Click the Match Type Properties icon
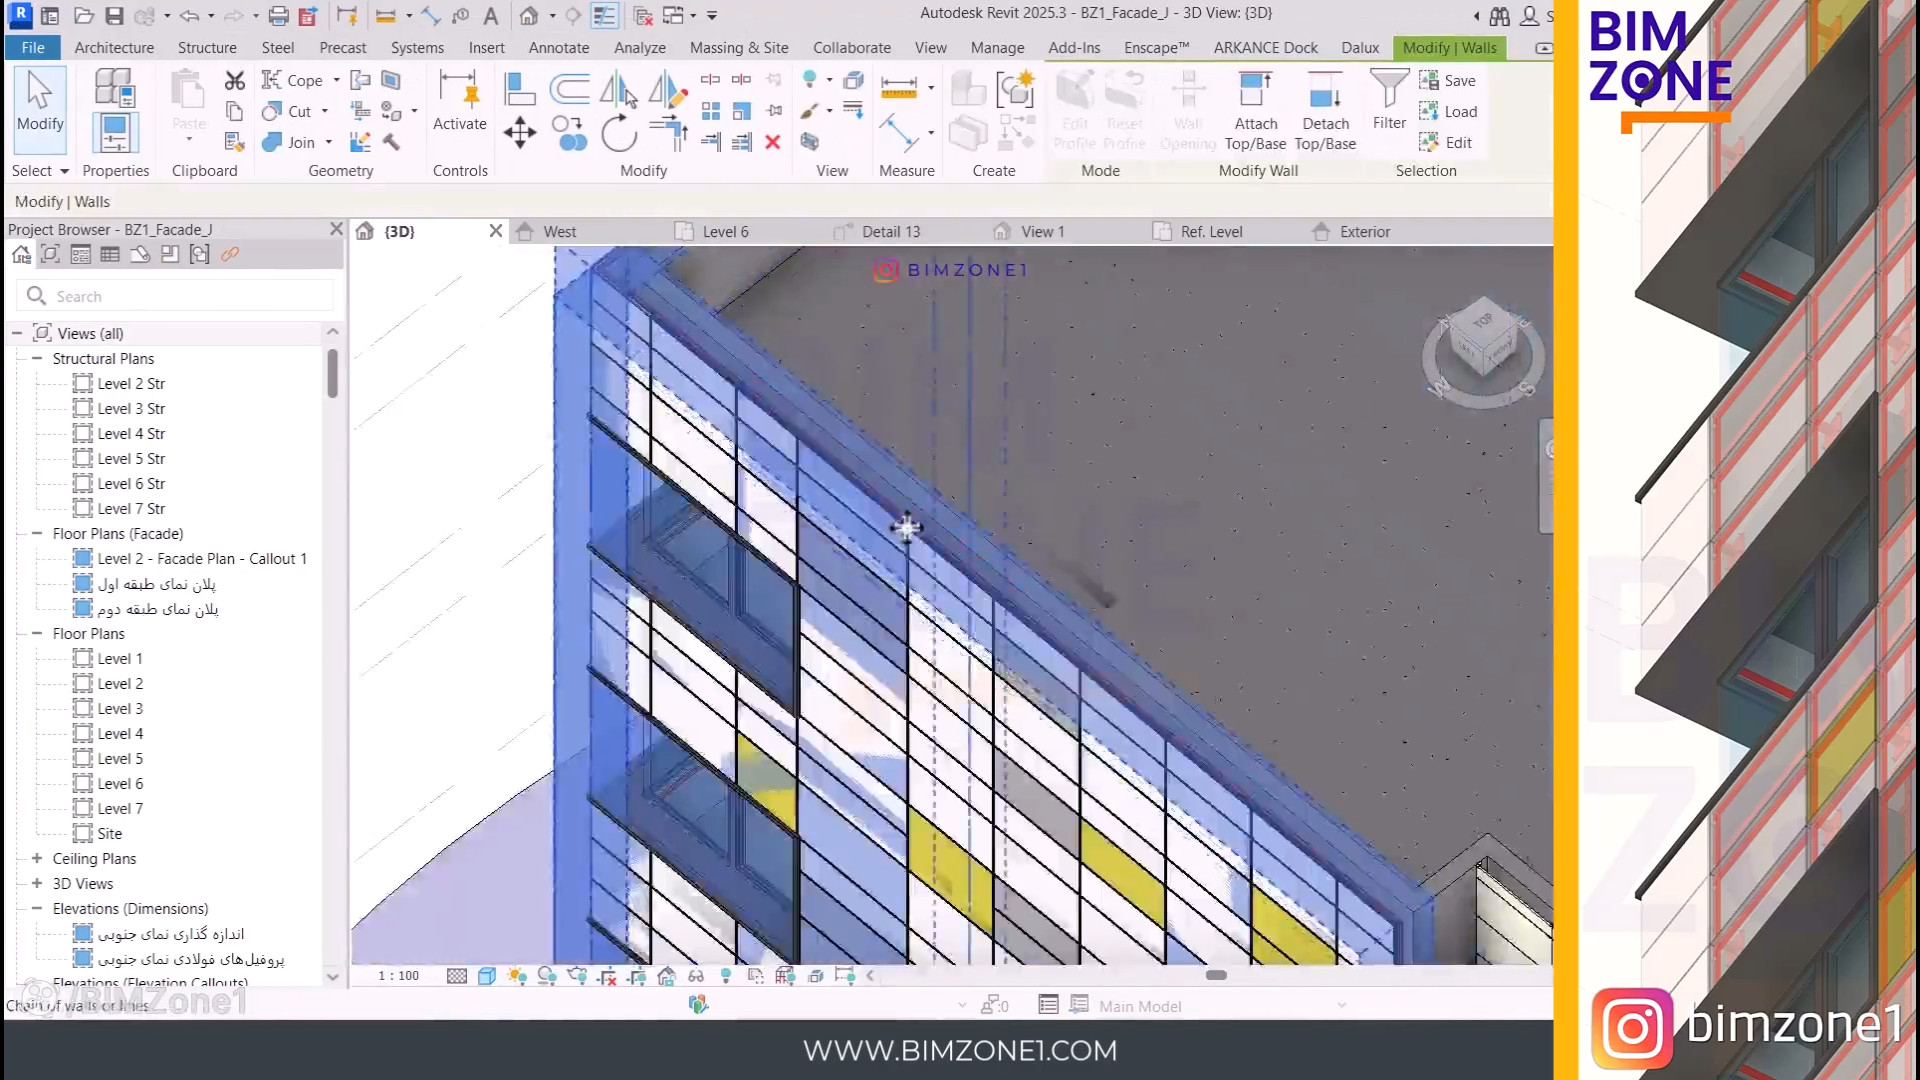This screenshot has height=1080, width=1920. 234,142
